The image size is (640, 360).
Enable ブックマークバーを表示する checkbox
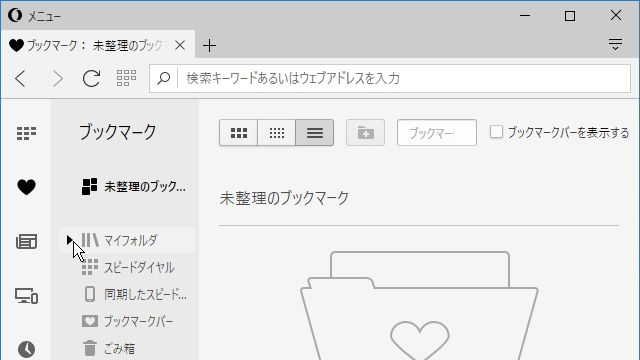496,132
